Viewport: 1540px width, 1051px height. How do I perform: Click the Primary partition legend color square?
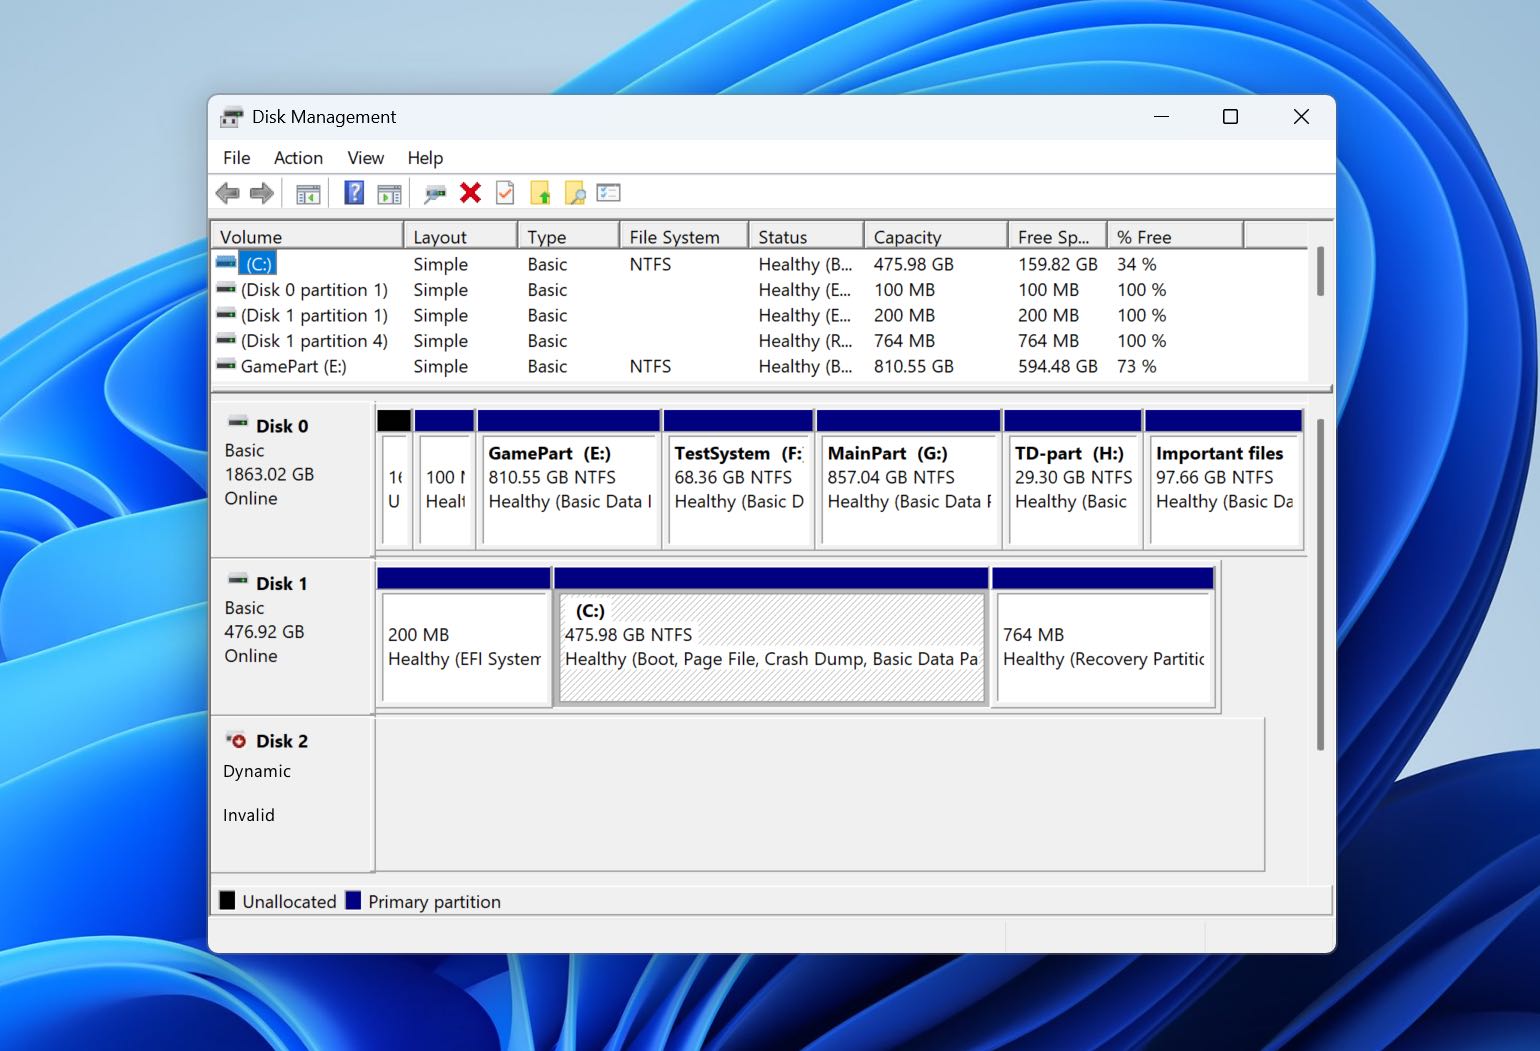[x=353, y=901]
